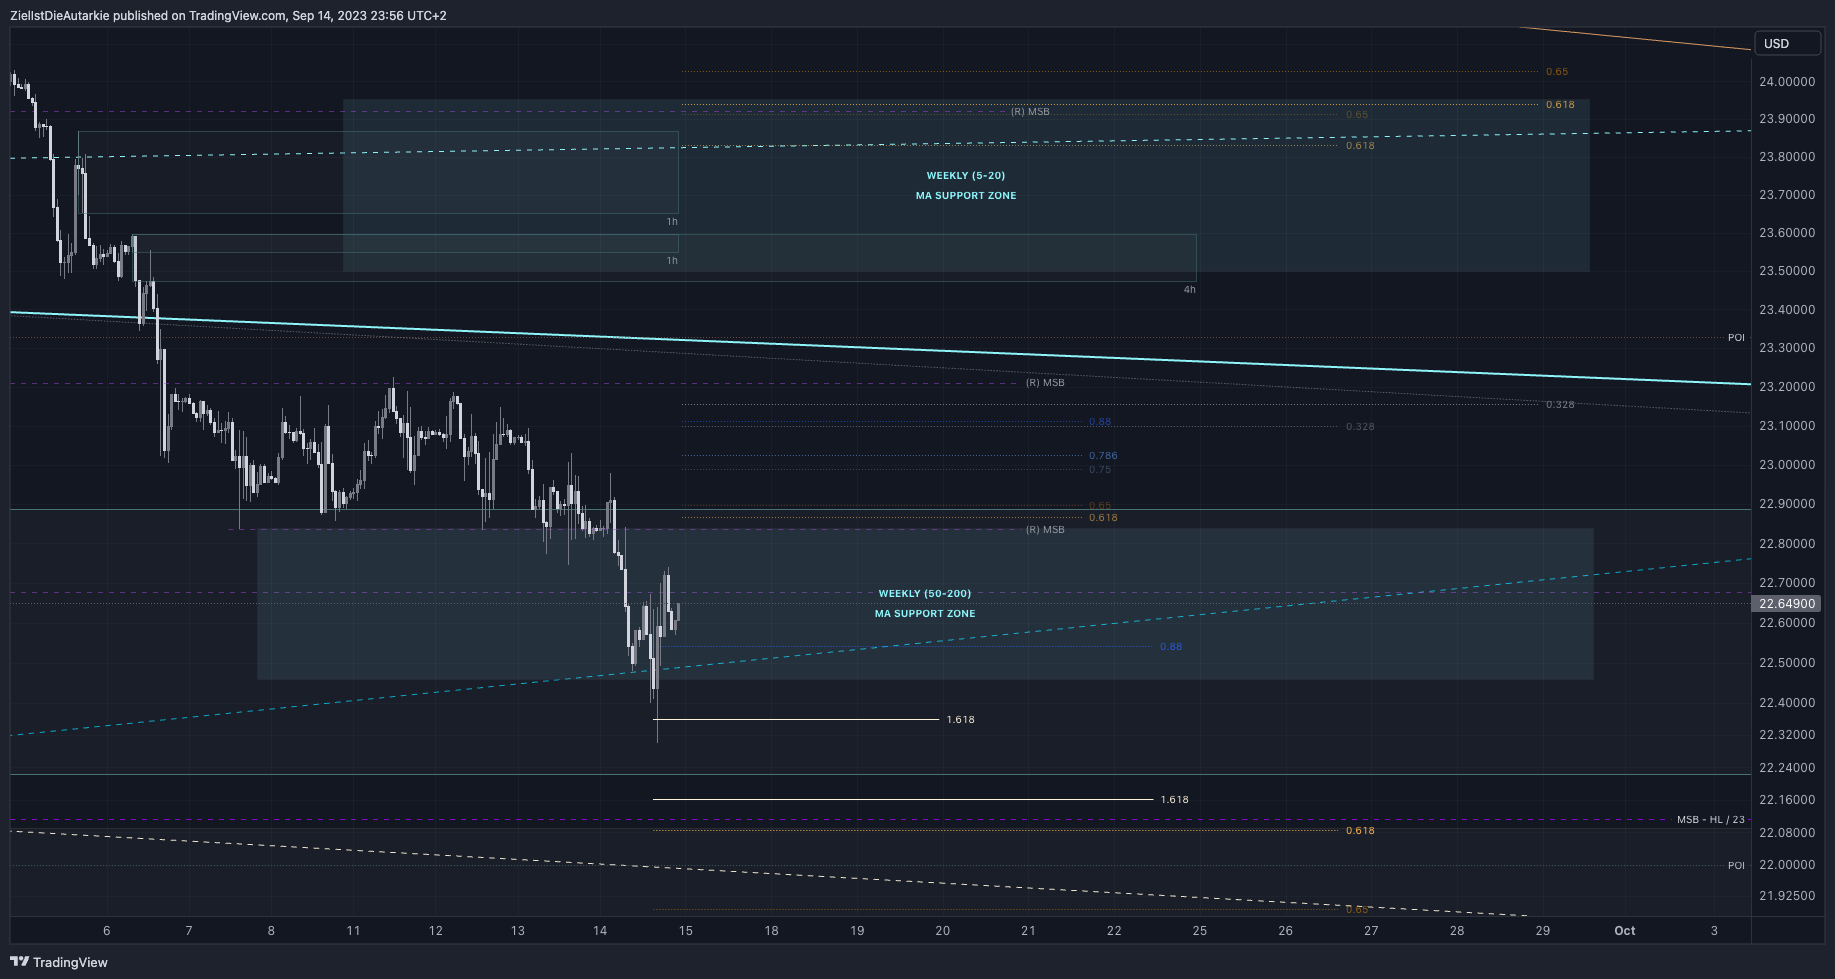The image size is (1835, 979).
Task: Click the 23.60000 price axis label
Action: coord(1787,233)
